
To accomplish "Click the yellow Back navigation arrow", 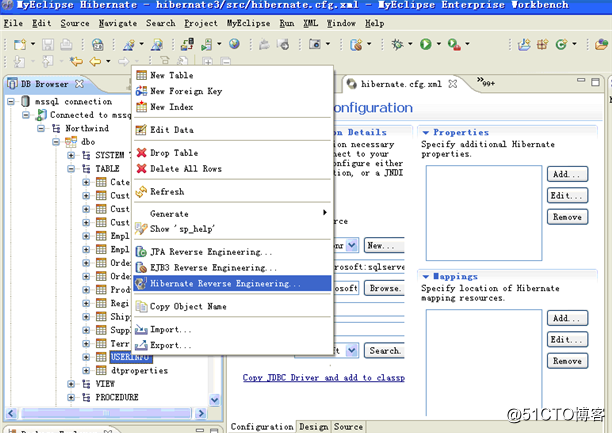I will [x=95, y=62].
